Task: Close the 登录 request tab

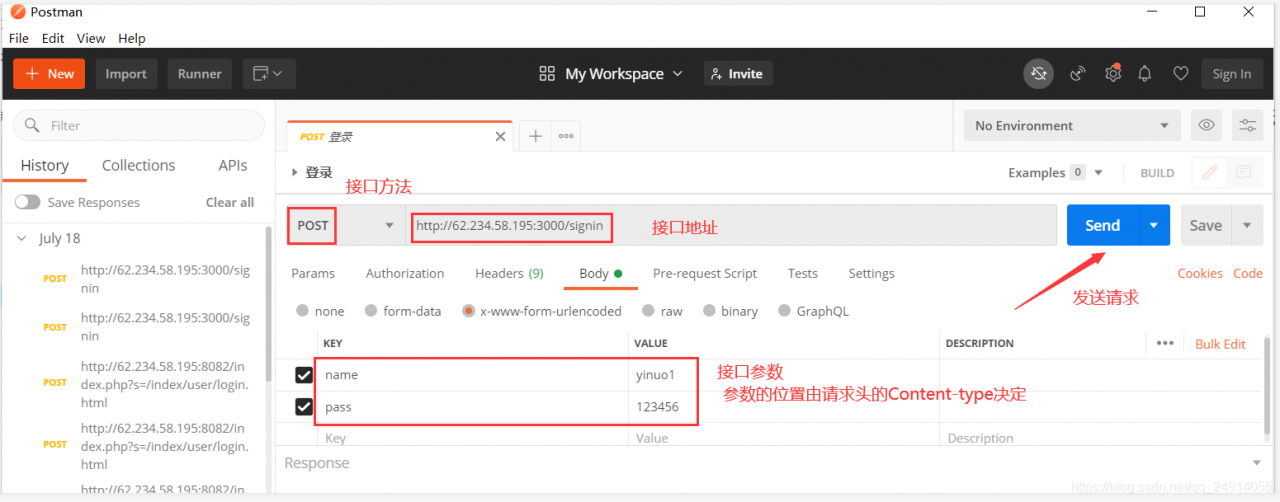Action: [x=501, y=136]
